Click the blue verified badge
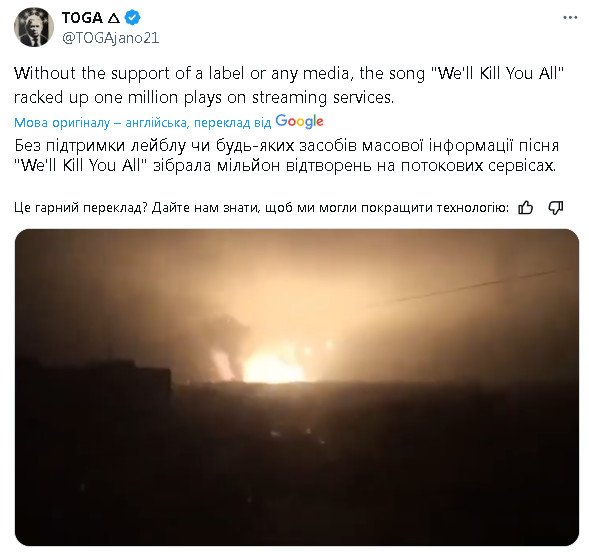589x552 pixels. [x=133, y=18]
